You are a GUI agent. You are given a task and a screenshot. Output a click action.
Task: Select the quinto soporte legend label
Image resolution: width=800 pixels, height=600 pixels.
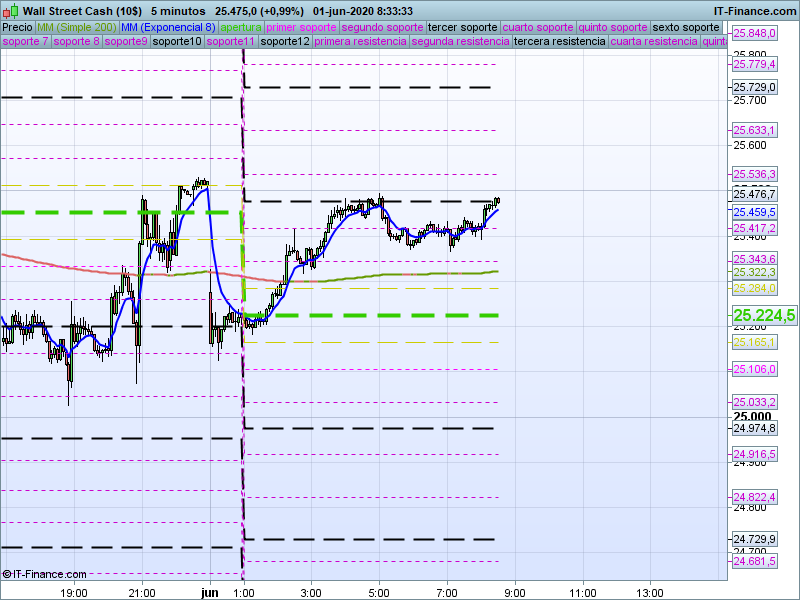(613, 28)
